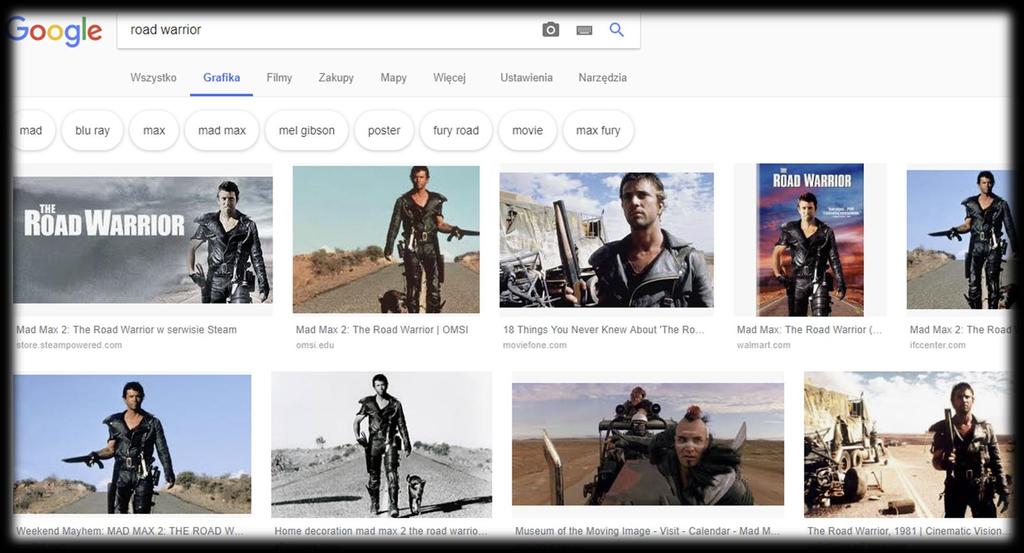Open the moviefone close-up image thumbnail
Viewport: 1024px width, 553px height.
pos(607,240)
